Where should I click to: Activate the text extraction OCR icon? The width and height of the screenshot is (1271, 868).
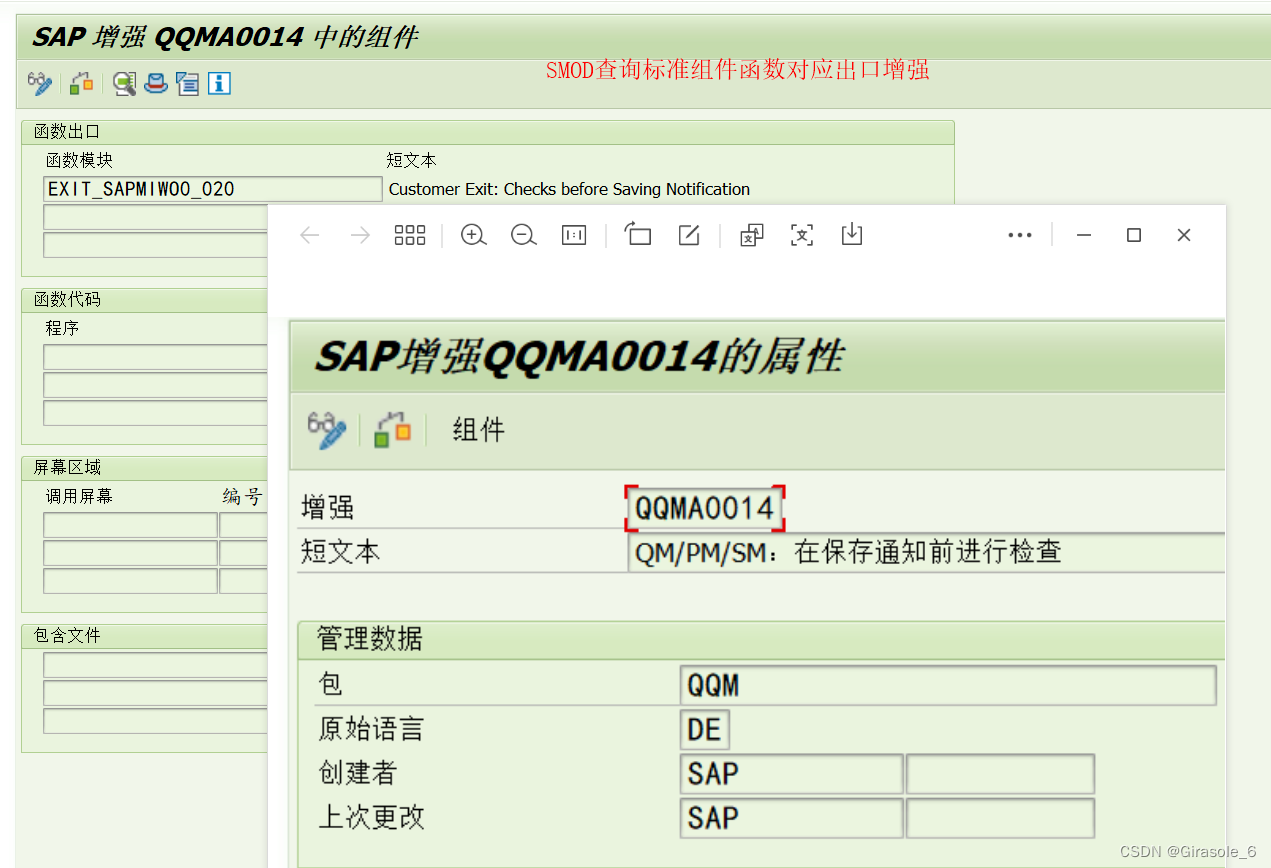point(801,235)
